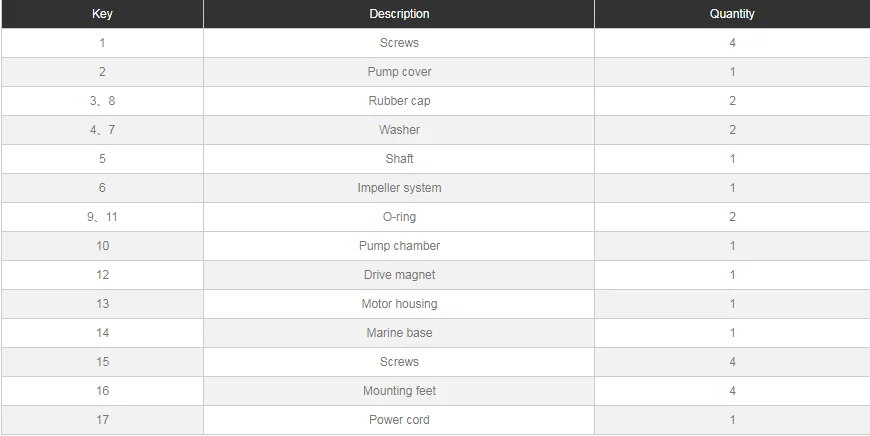Click the Motor housing cell

point(399,304)
